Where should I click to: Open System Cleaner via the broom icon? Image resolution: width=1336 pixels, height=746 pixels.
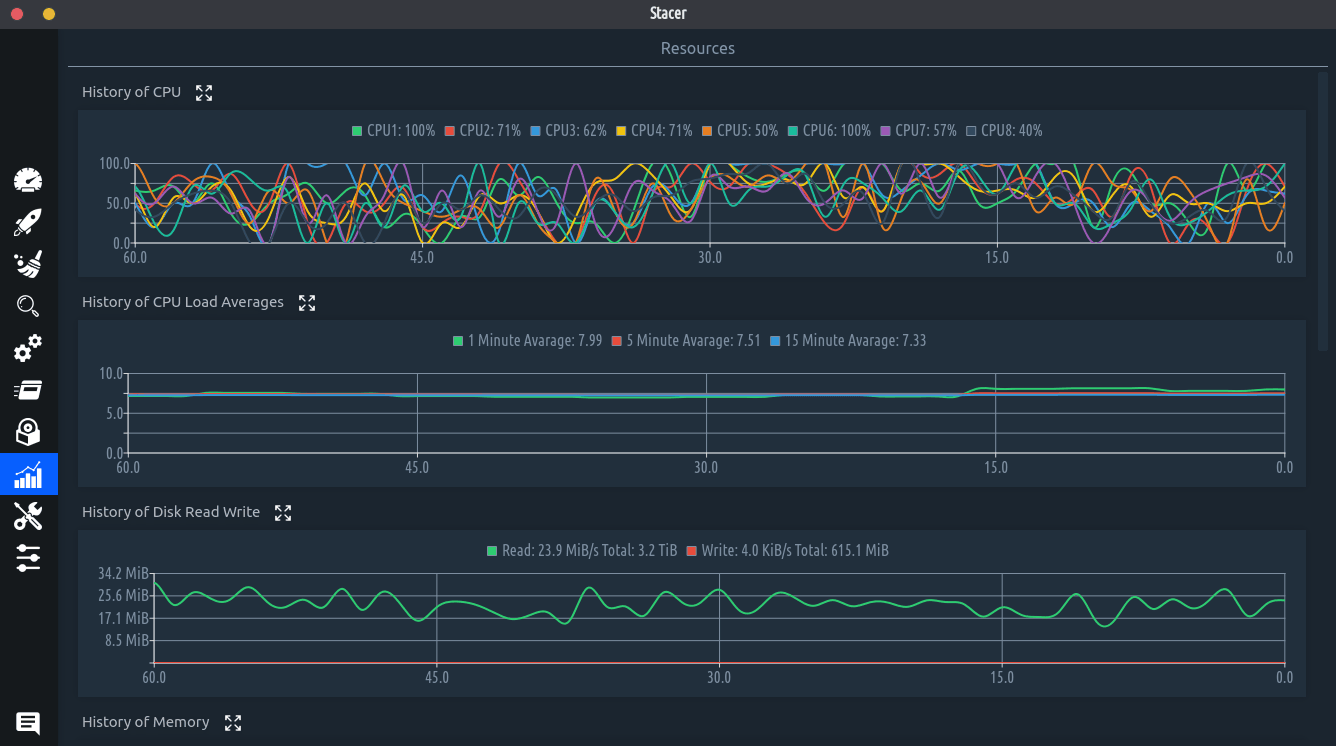[28, 265]
